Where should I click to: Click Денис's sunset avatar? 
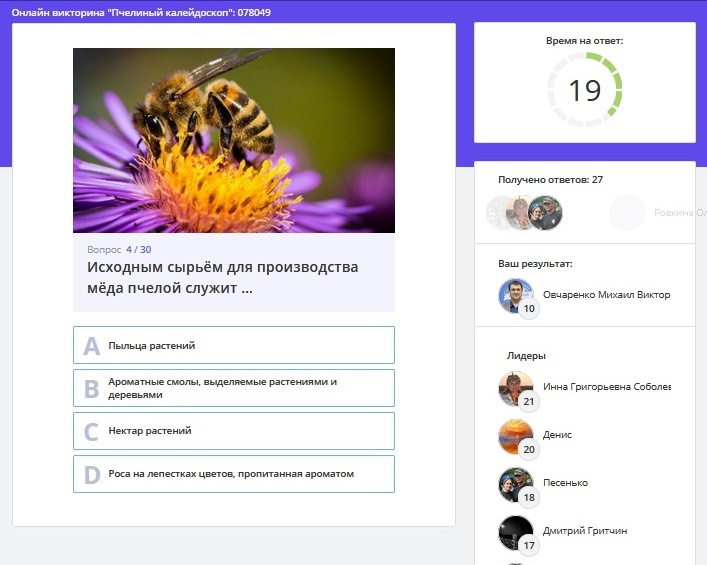click(515, 435)
